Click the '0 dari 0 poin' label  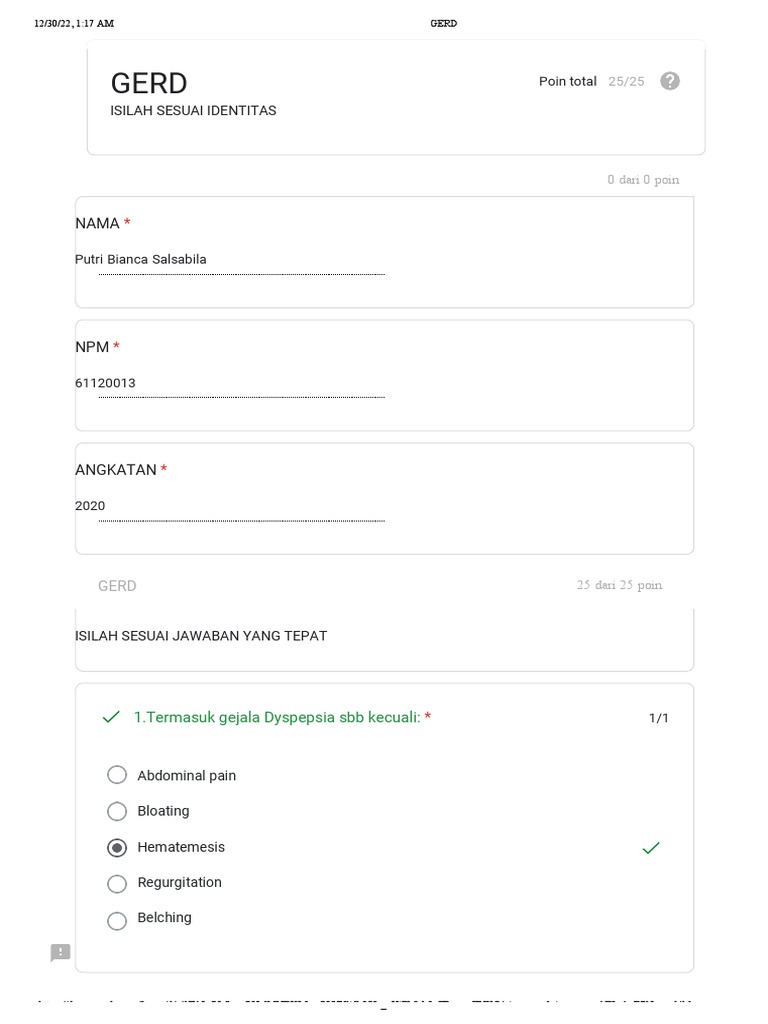(643, 180)
